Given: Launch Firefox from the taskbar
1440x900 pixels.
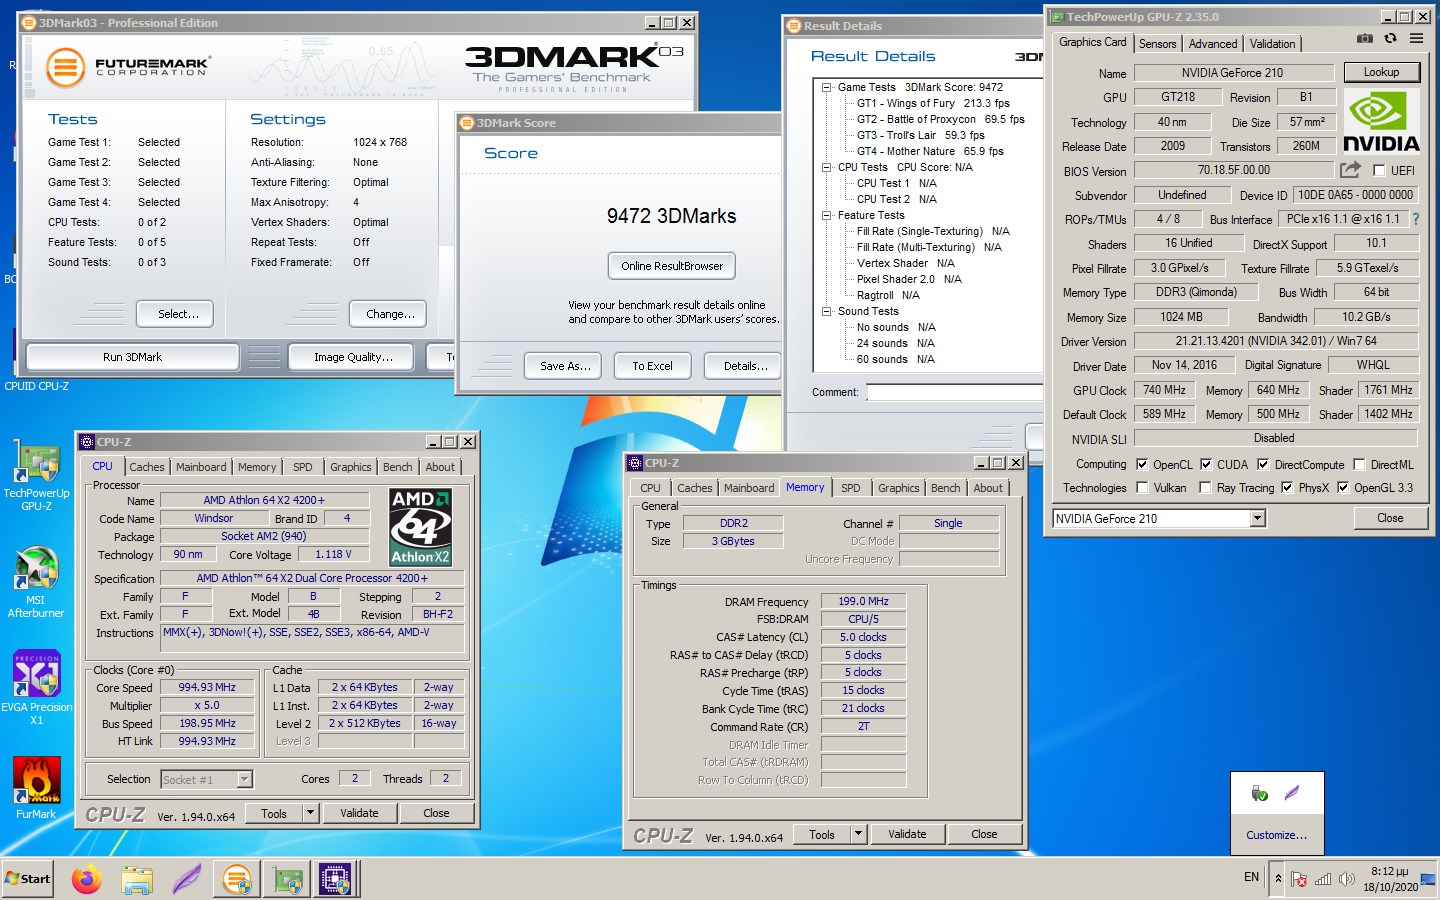Looking at the screenshot, I should click(x=87, y=879).
